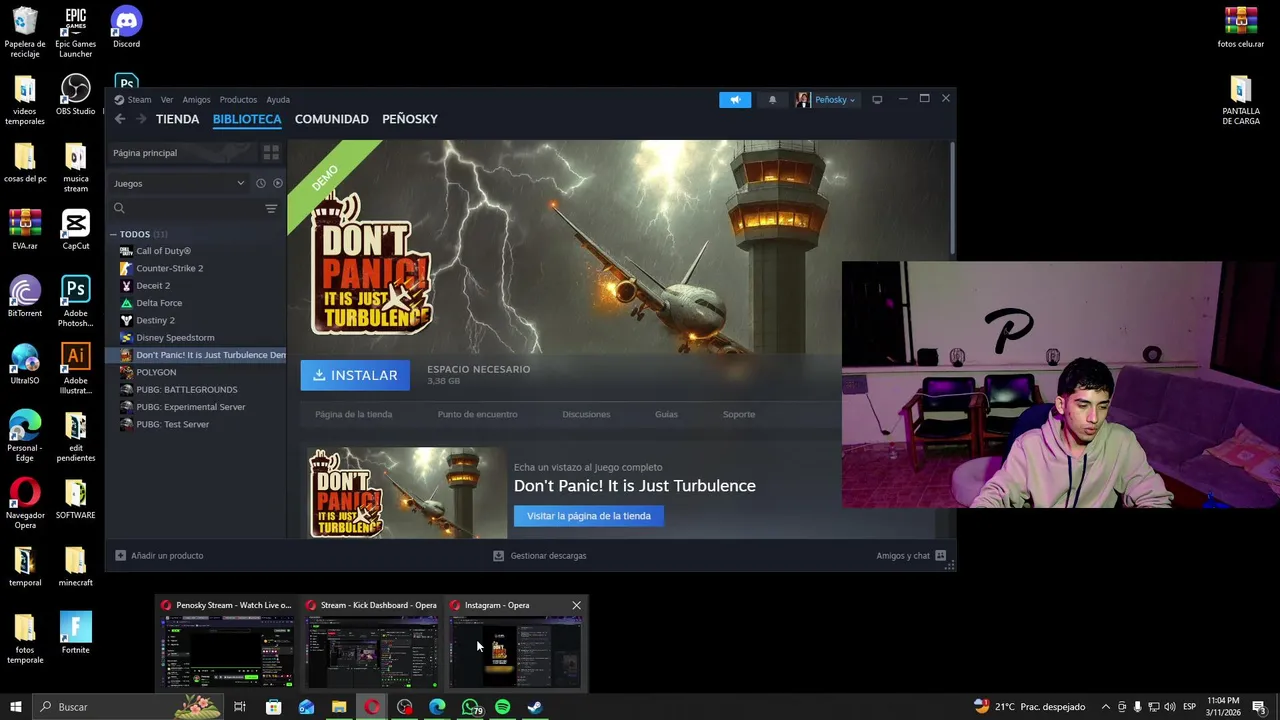The width and height of the screenshot is (1280, 720).
Task: Open the PEÑOSKY profile tab
Action: 410,119
